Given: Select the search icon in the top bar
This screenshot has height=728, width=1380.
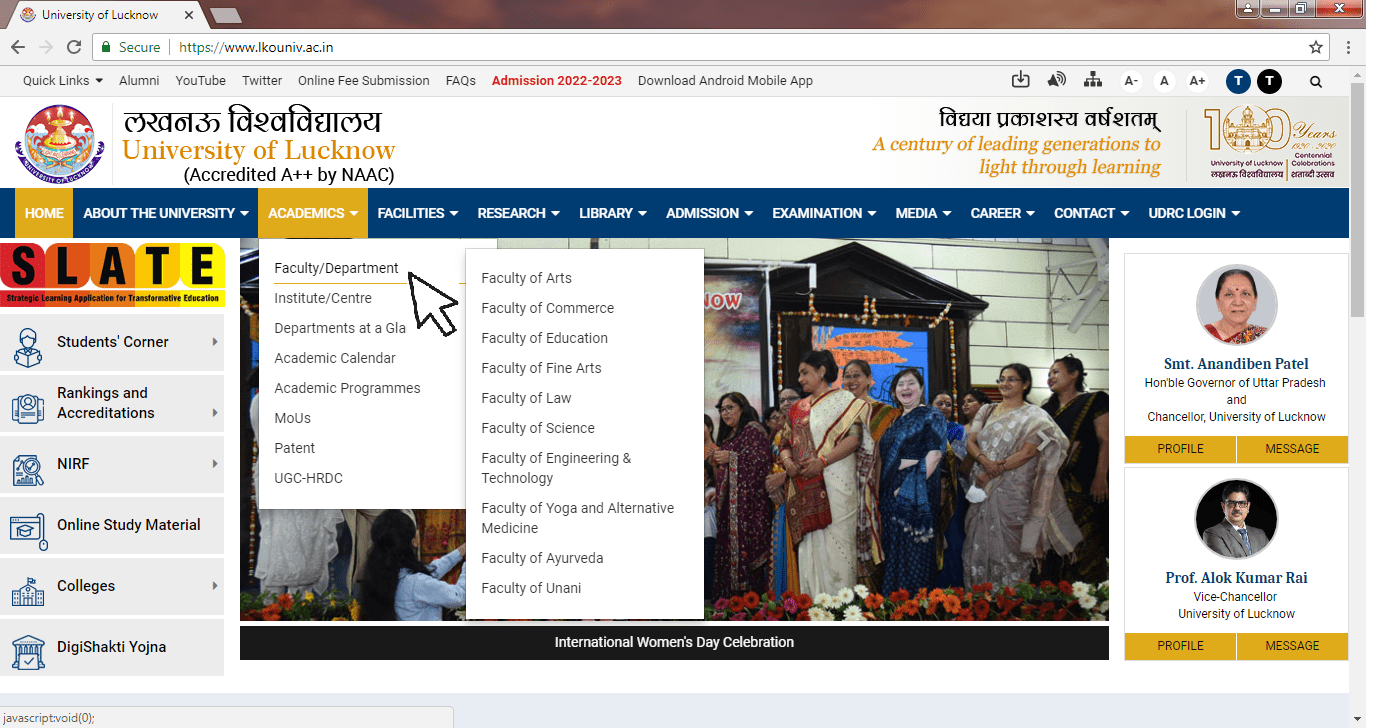Looking at the screenshot, I should [x=1316, y=81].
